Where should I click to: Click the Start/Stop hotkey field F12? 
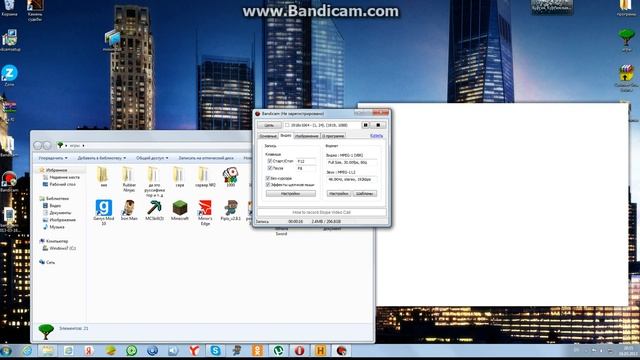306,161
